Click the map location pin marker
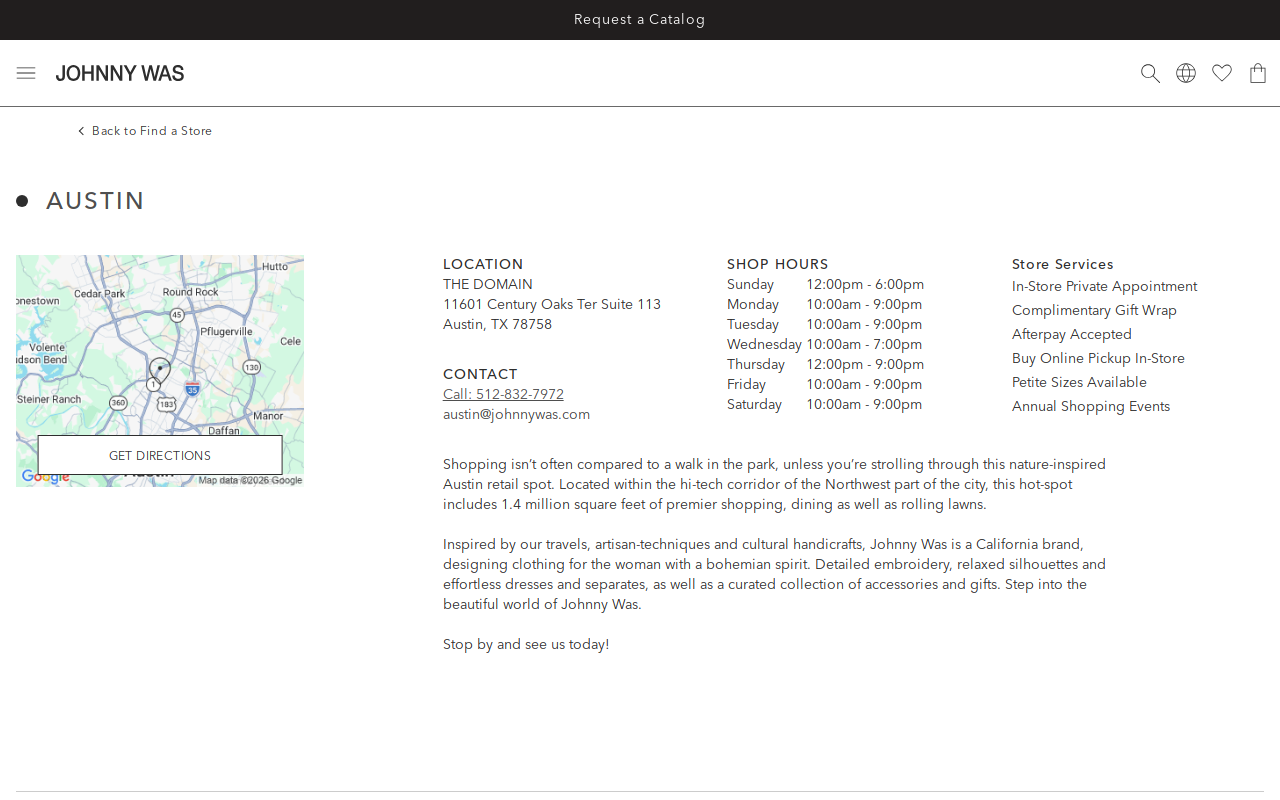The height and width of the screenshot is (800, 1280). point(160,370)
